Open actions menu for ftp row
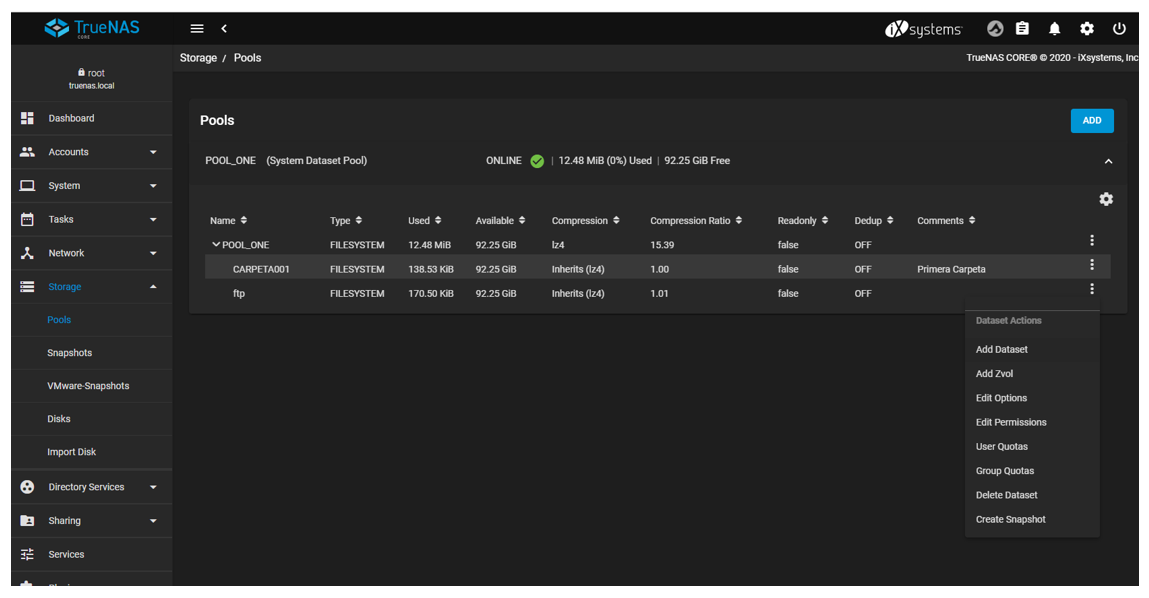The image size is (1149, 598). pos(1092,289)
